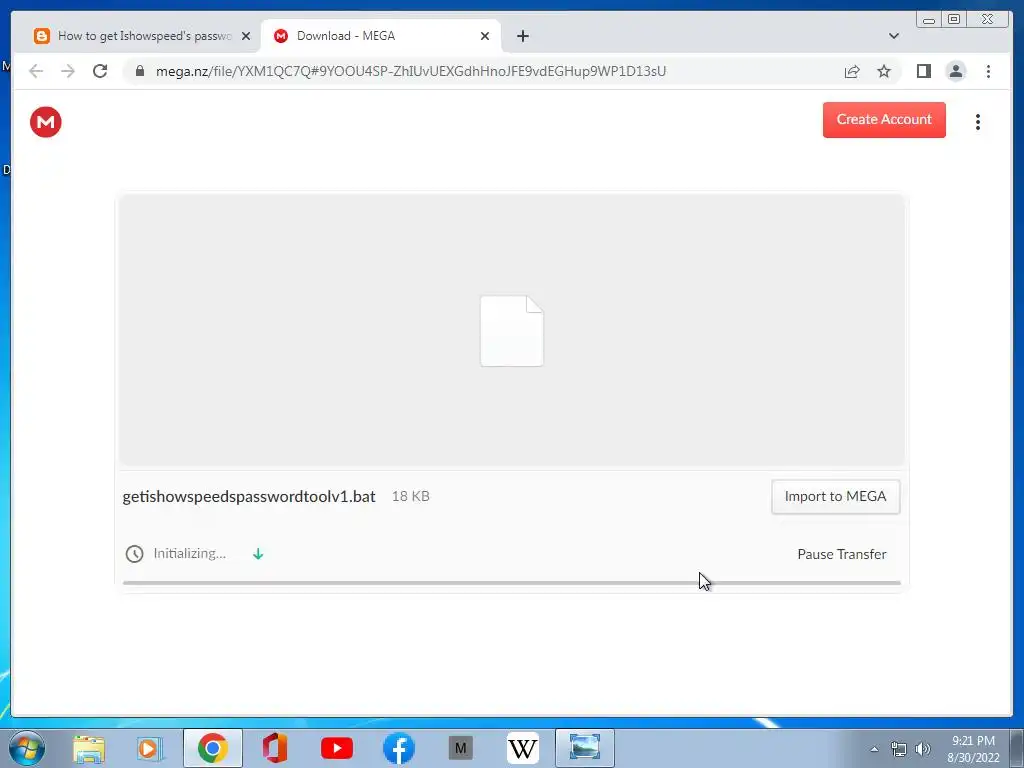Click the gray M taskbar icon

point(460,748)
